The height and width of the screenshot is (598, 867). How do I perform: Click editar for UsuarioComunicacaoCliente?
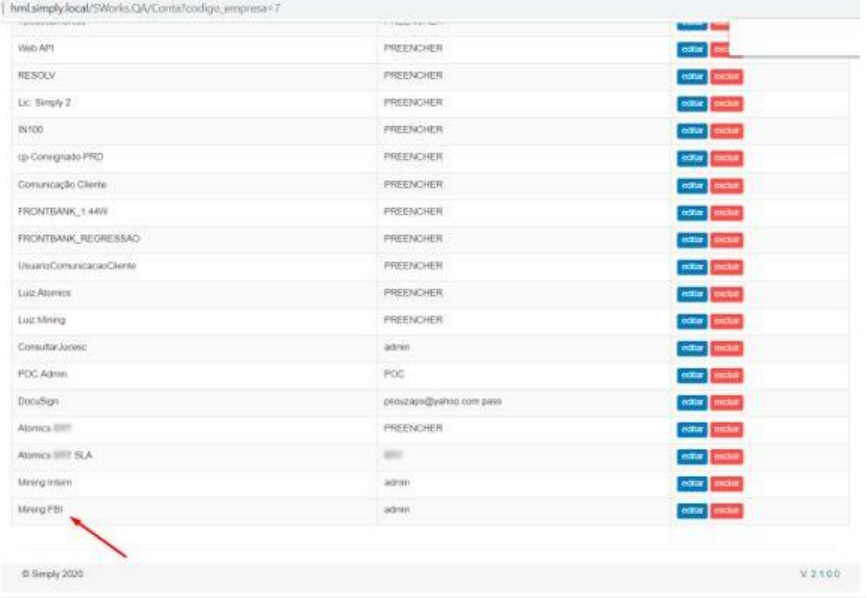(692, 267)
